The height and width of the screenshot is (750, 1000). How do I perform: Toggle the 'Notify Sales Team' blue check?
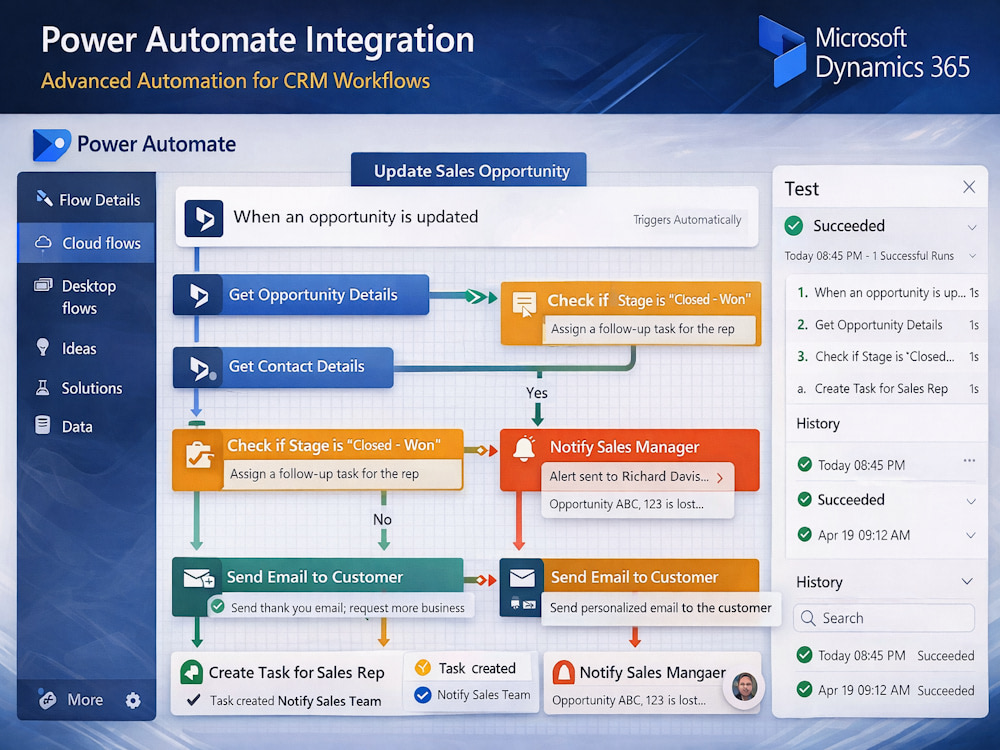click(x=422, y=695)
